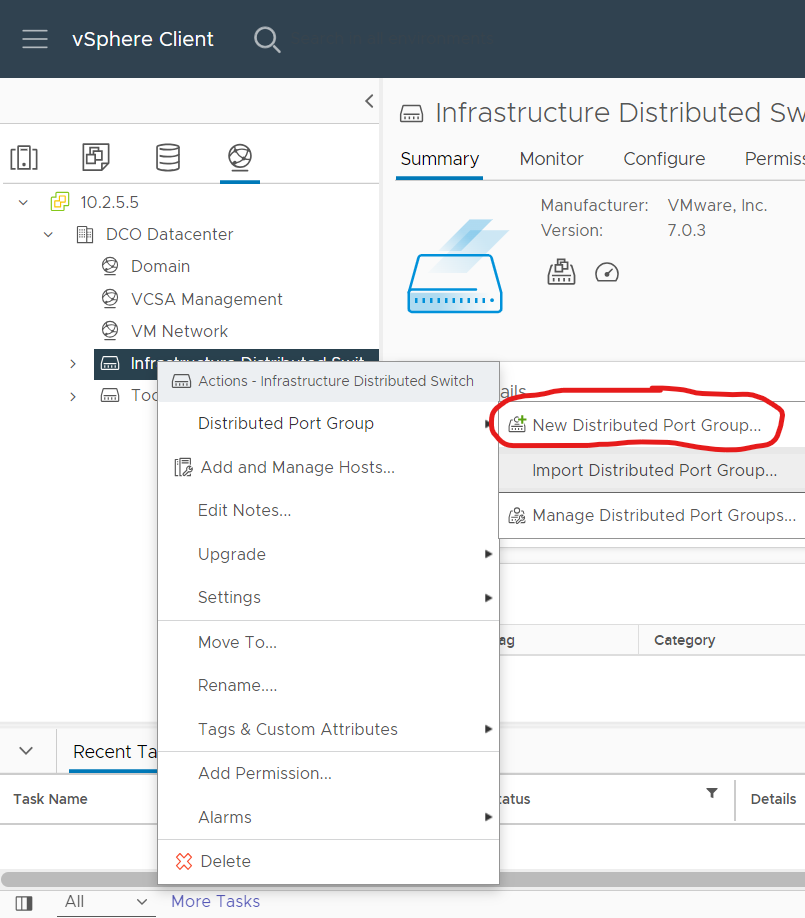Image resolution: width=805 pixels, height=918 pixels.
Task: Expand the Infrastructure Distributed Switch node
Action: (x=73, y=364)
